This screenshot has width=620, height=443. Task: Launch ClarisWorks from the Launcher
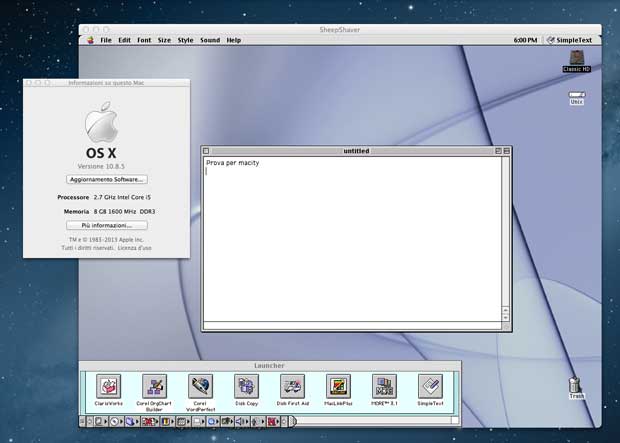tap(108, 386)
